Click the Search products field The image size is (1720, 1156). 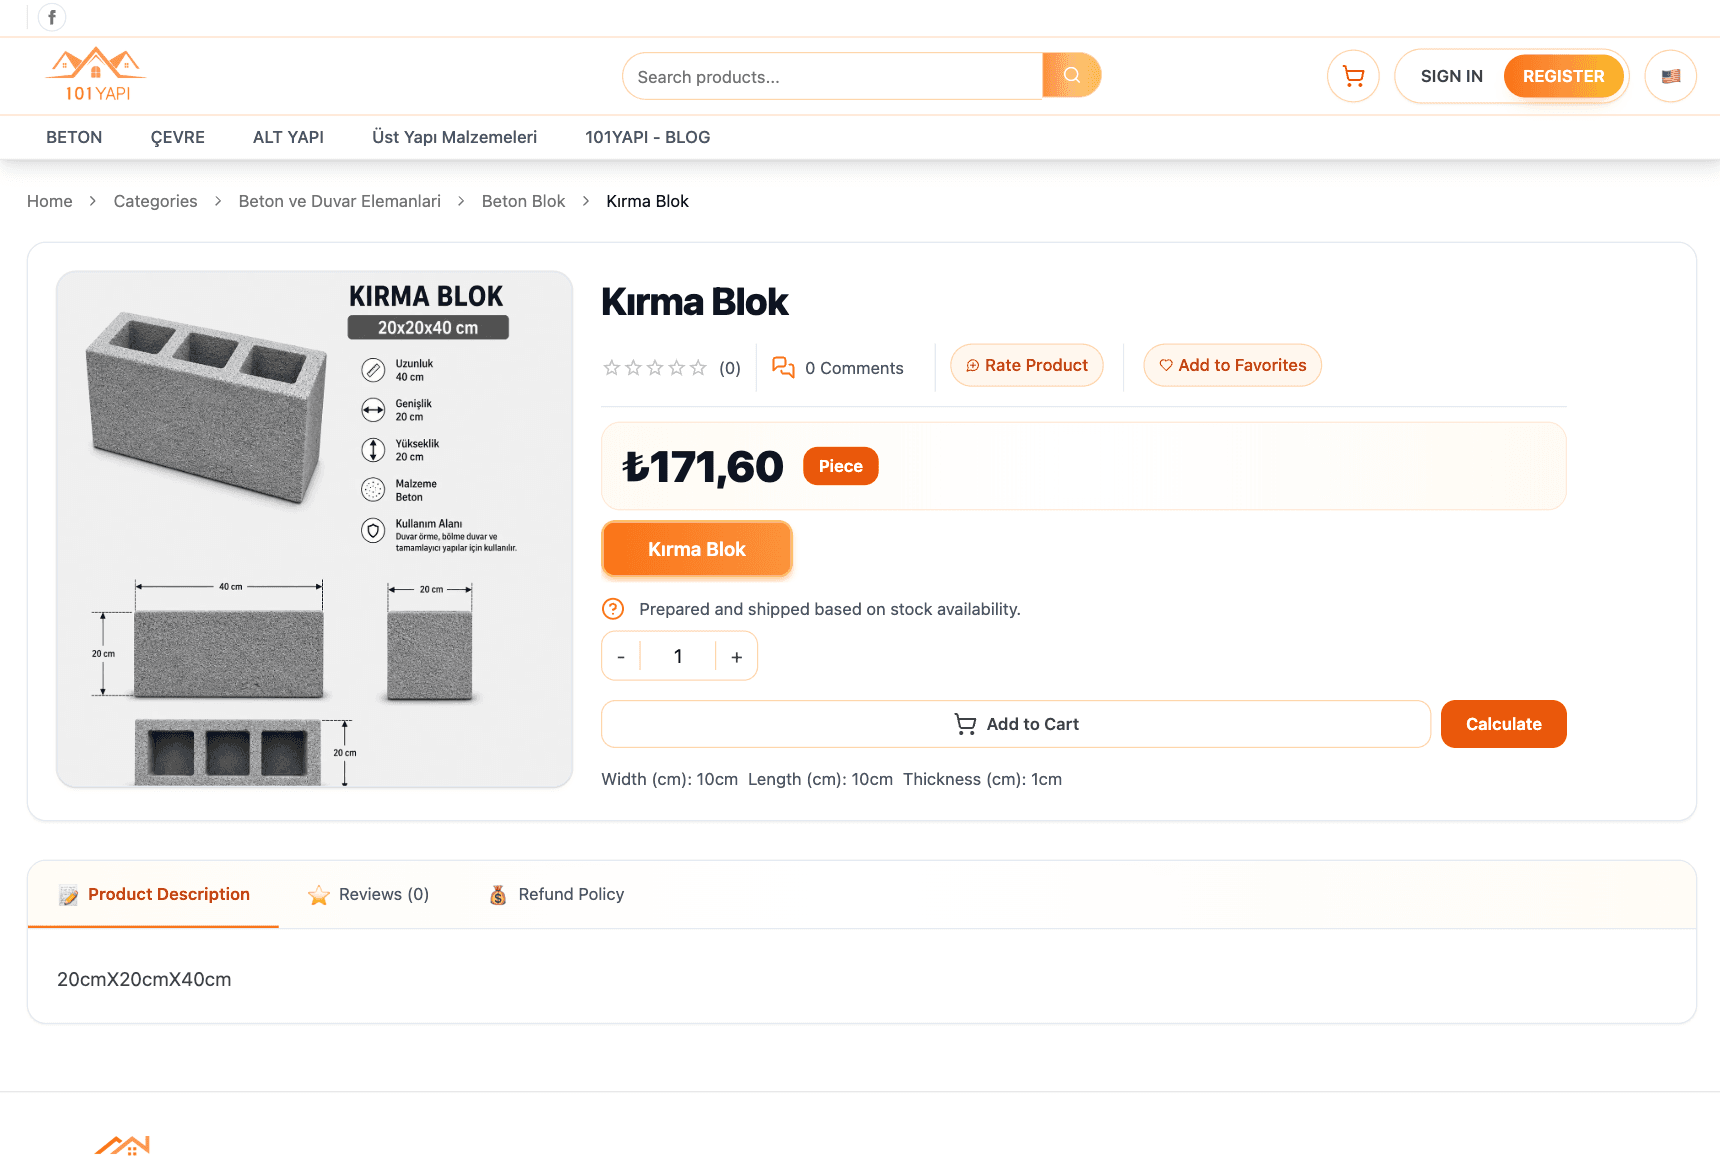click(x=832, y=77)
